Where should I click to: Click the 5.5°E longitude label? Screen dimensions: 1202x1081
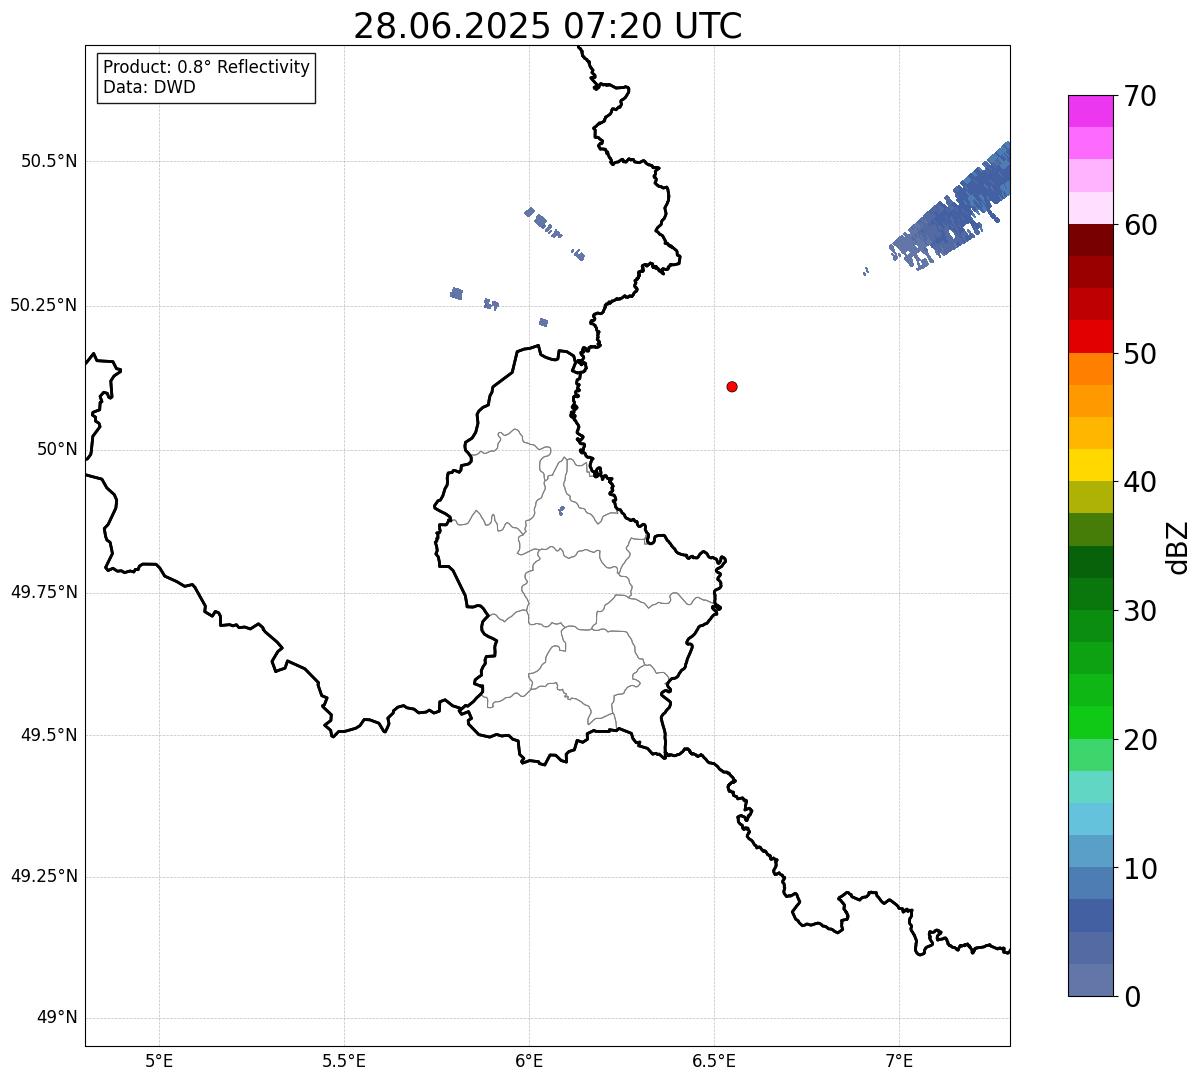click(344, 1060)
